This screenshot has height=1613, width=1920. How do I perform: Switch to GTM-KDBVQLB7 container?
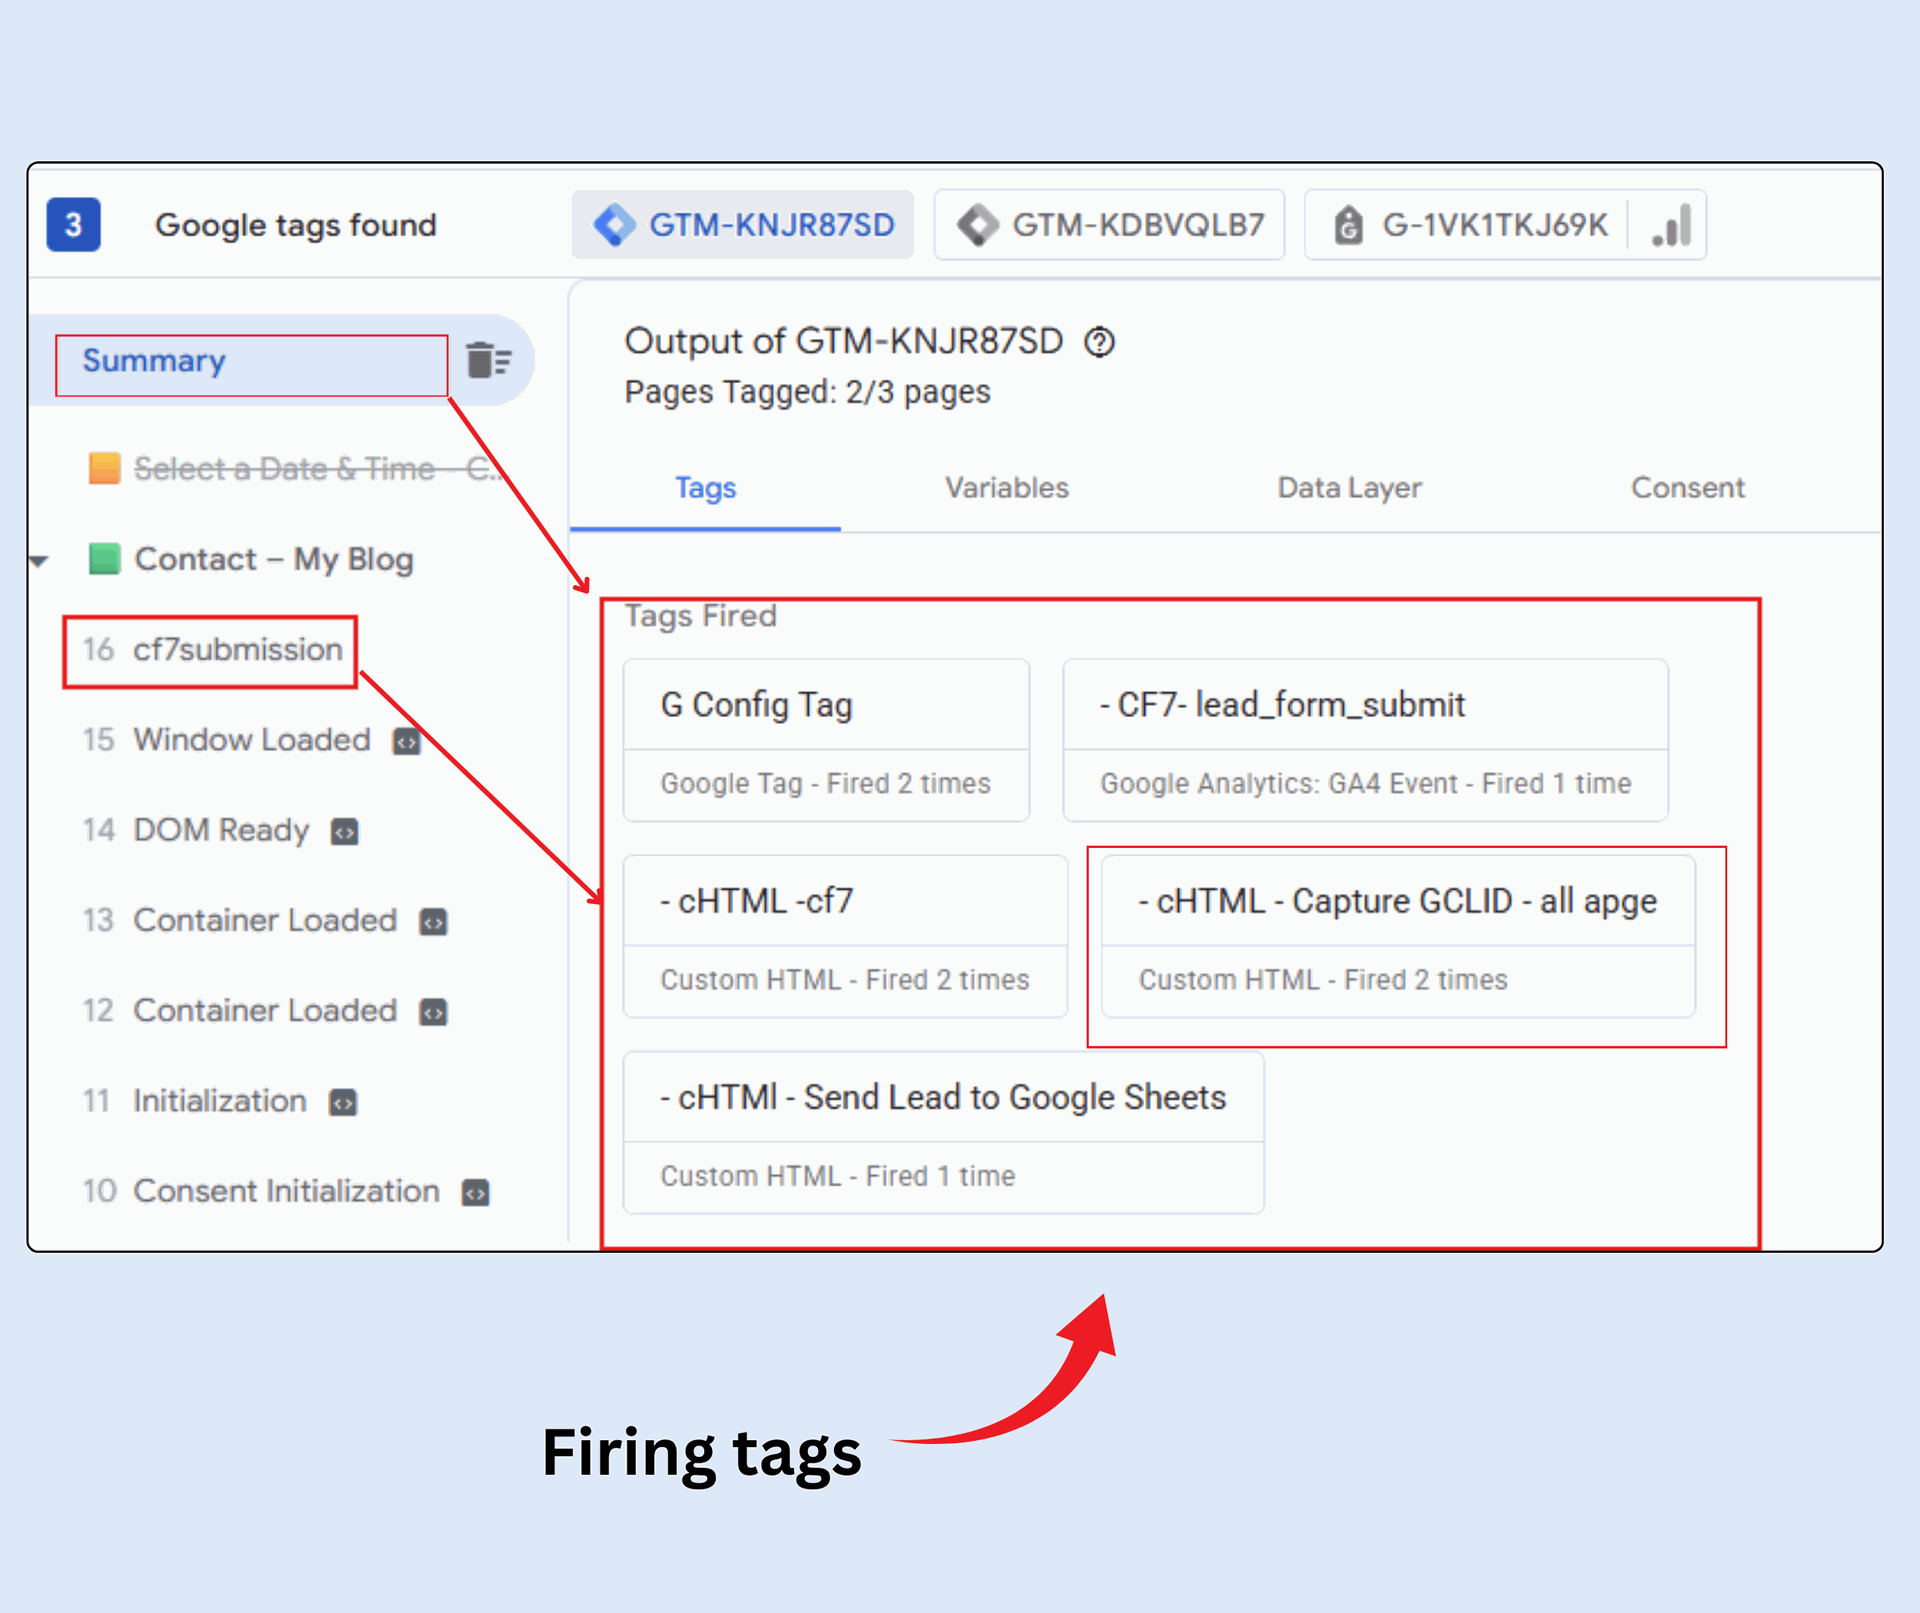(x=1110, y=225)
